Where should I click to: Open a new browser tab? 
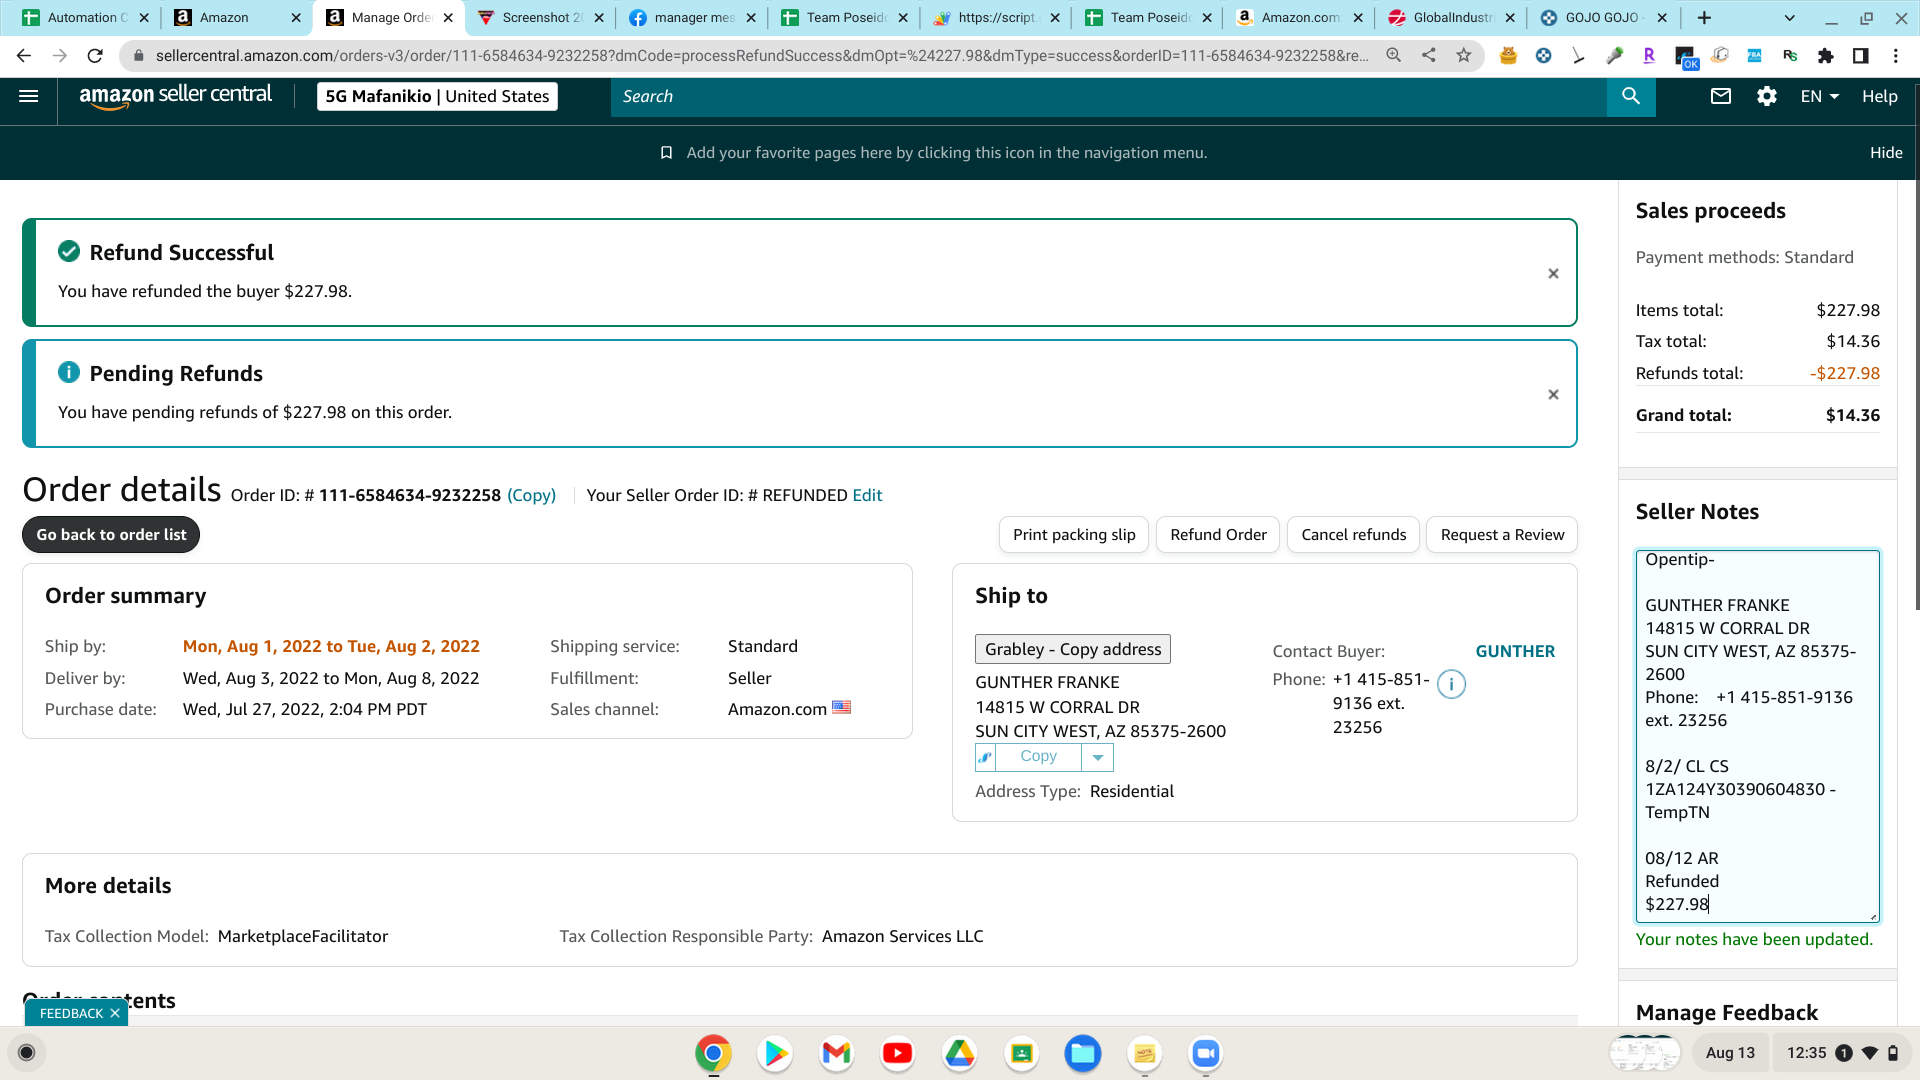pos(1704,18)
